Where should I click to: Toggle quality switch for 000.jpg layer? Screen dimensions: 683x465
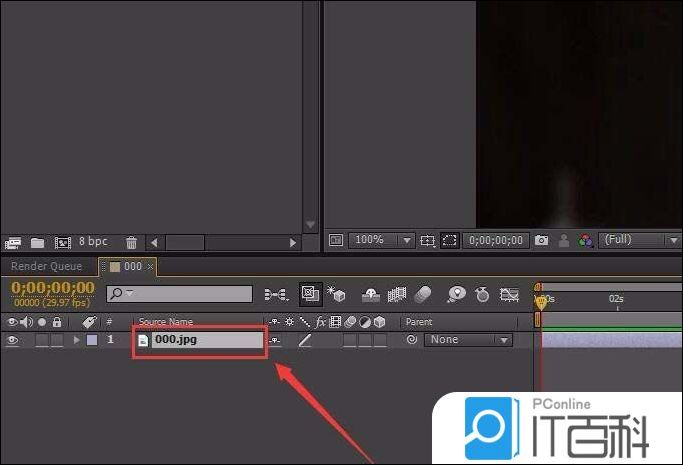pos(305,340)
